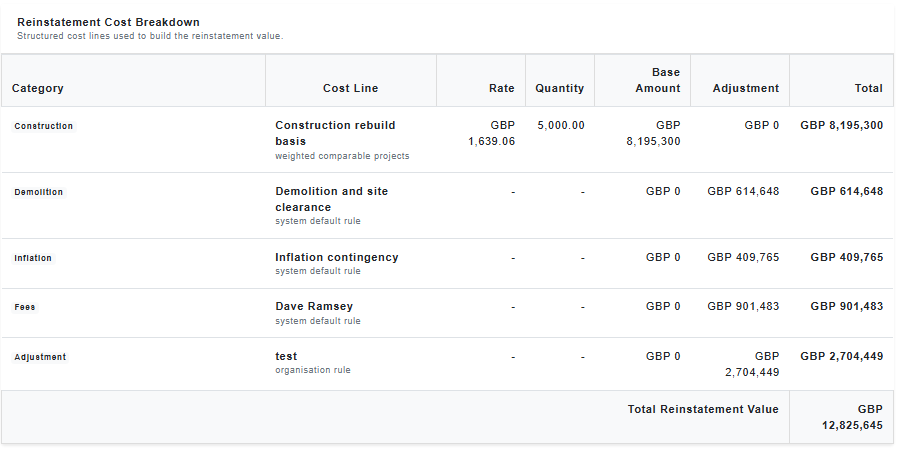Screen dimensions: 907x455
Task: Click Construction adjustment GBP 0
Action: click(x=761, y=125)
